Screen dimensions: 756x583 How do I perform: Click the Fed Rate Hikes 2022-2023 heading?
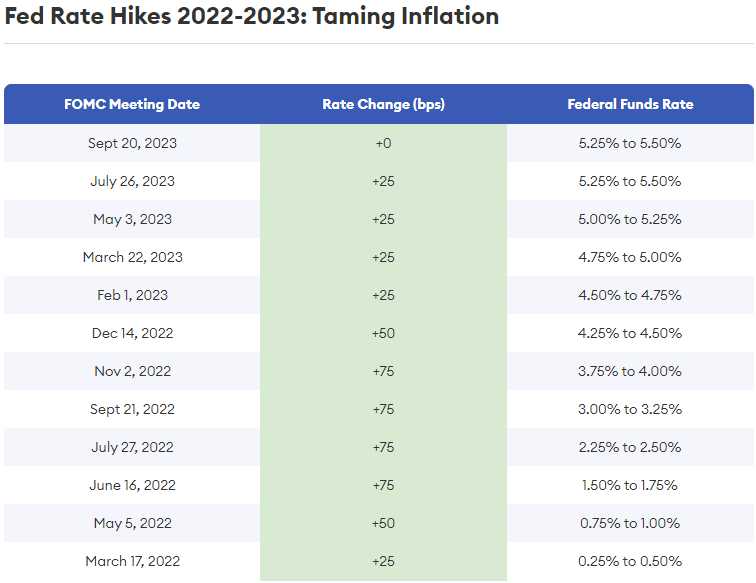pyautogui.click(x=252, y=17)
